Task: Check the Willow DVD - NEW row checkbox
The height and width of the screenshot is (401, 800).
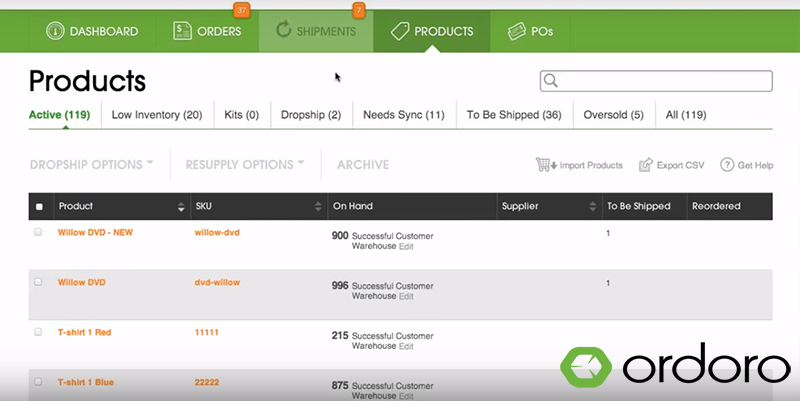Action: (x=39, y=232)
